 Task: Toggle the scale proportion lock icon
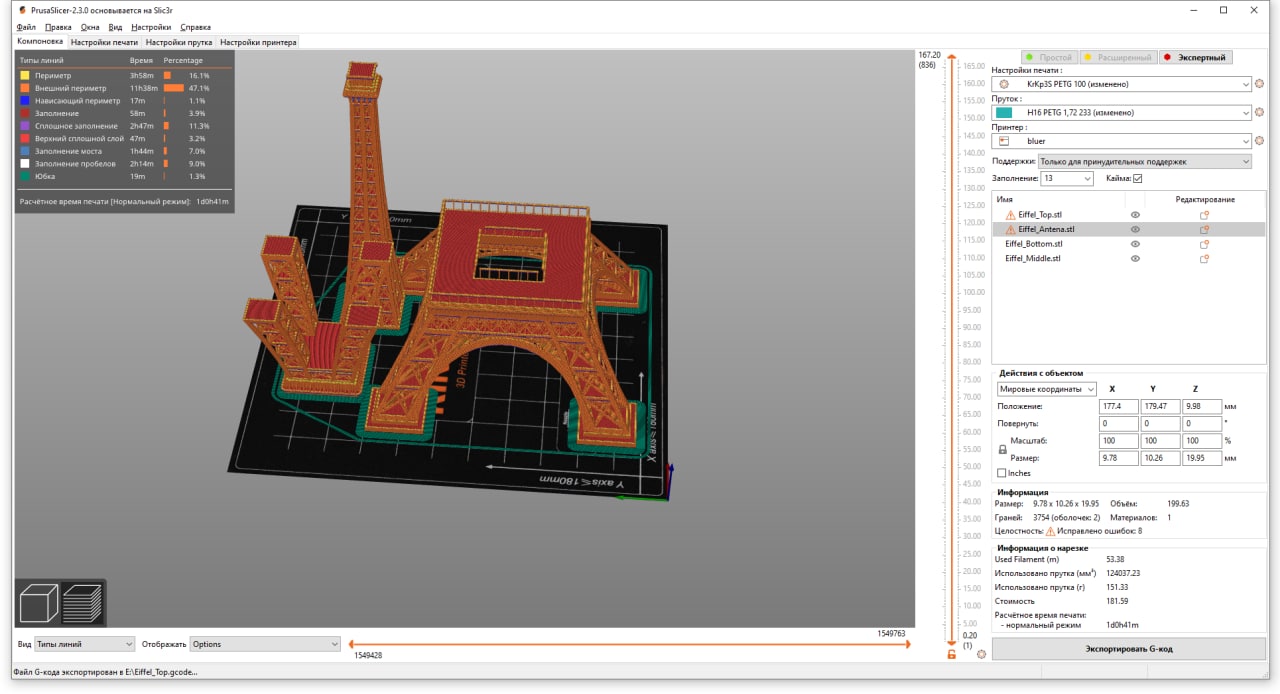click(x=1003, y=450)
